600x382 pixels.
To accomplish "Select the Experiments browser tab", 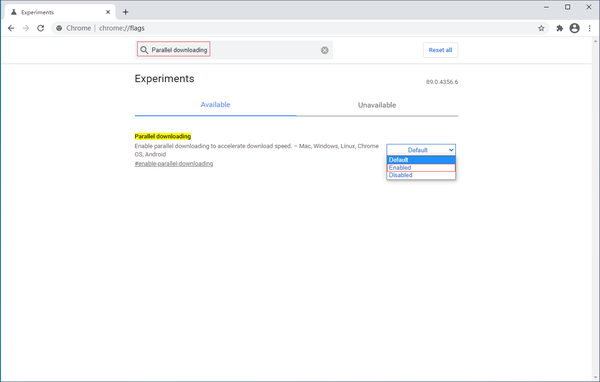I will (60, 12).
